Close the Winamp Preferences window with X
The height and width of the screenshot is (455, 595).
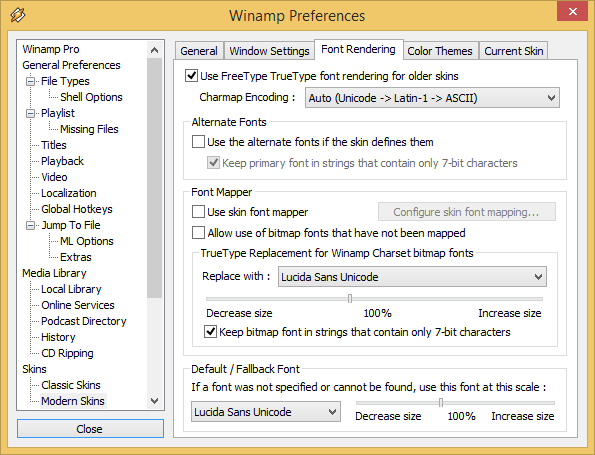point(572,11)
